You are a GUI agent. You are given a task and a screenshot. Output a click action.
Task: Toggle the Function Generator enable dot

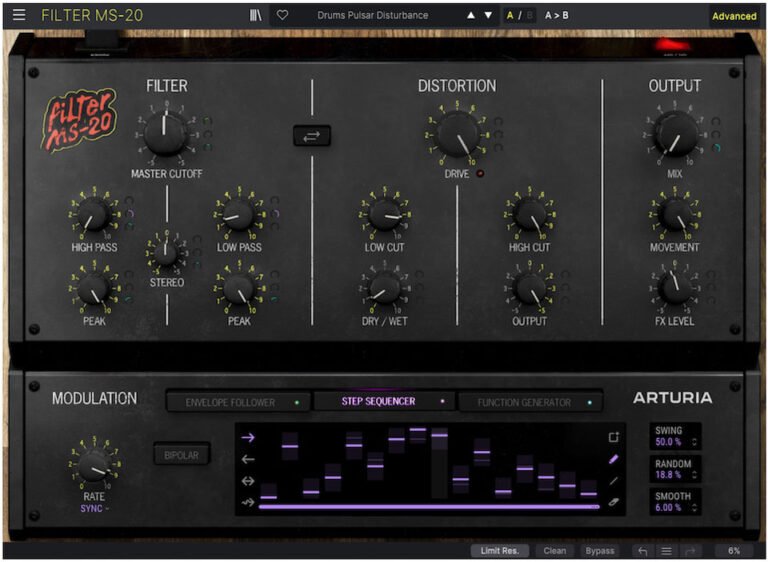coord(590,403)
